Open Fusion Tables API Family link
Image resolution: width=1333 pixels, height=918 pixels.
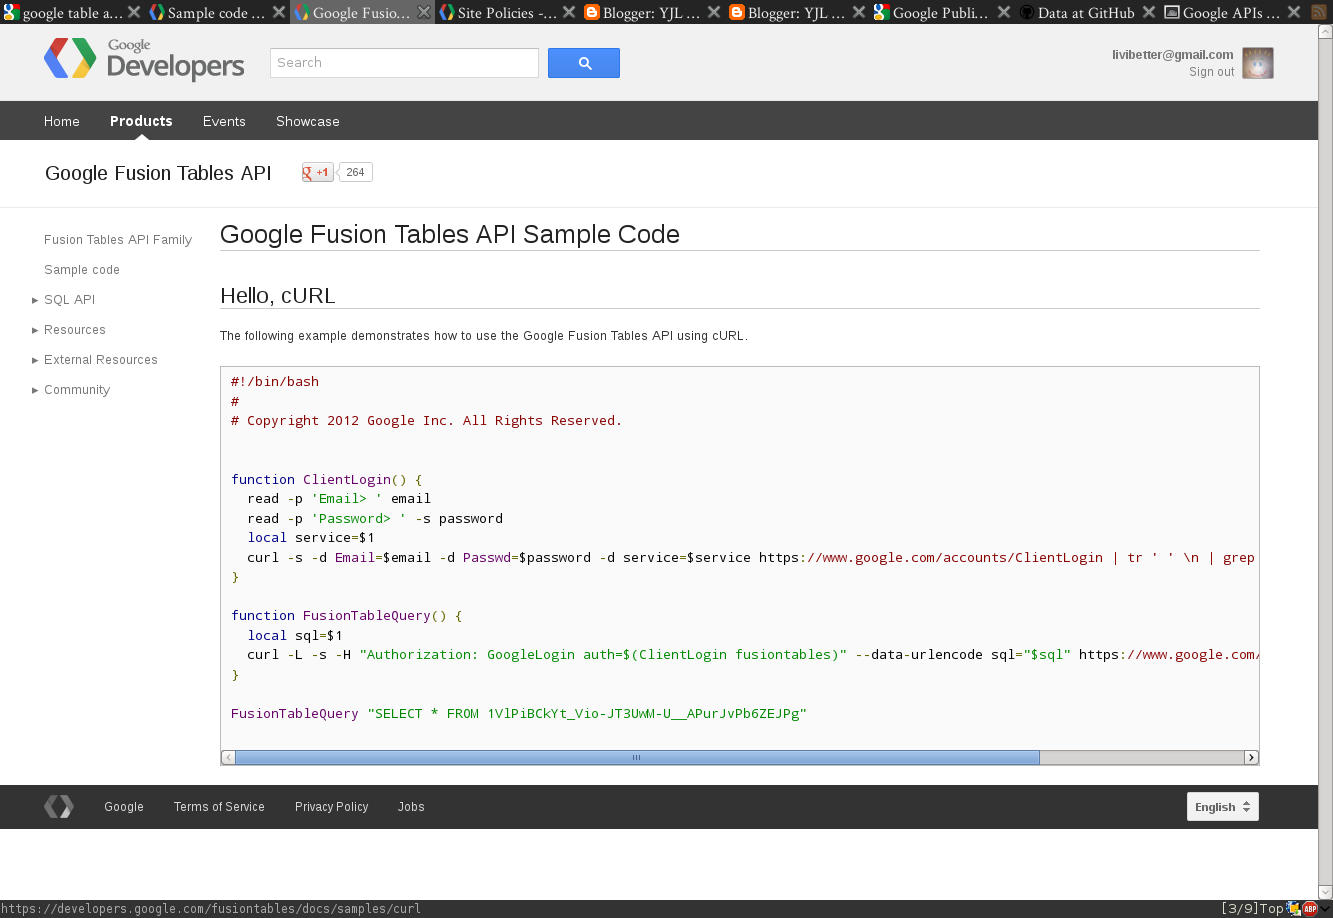point(118,240)
